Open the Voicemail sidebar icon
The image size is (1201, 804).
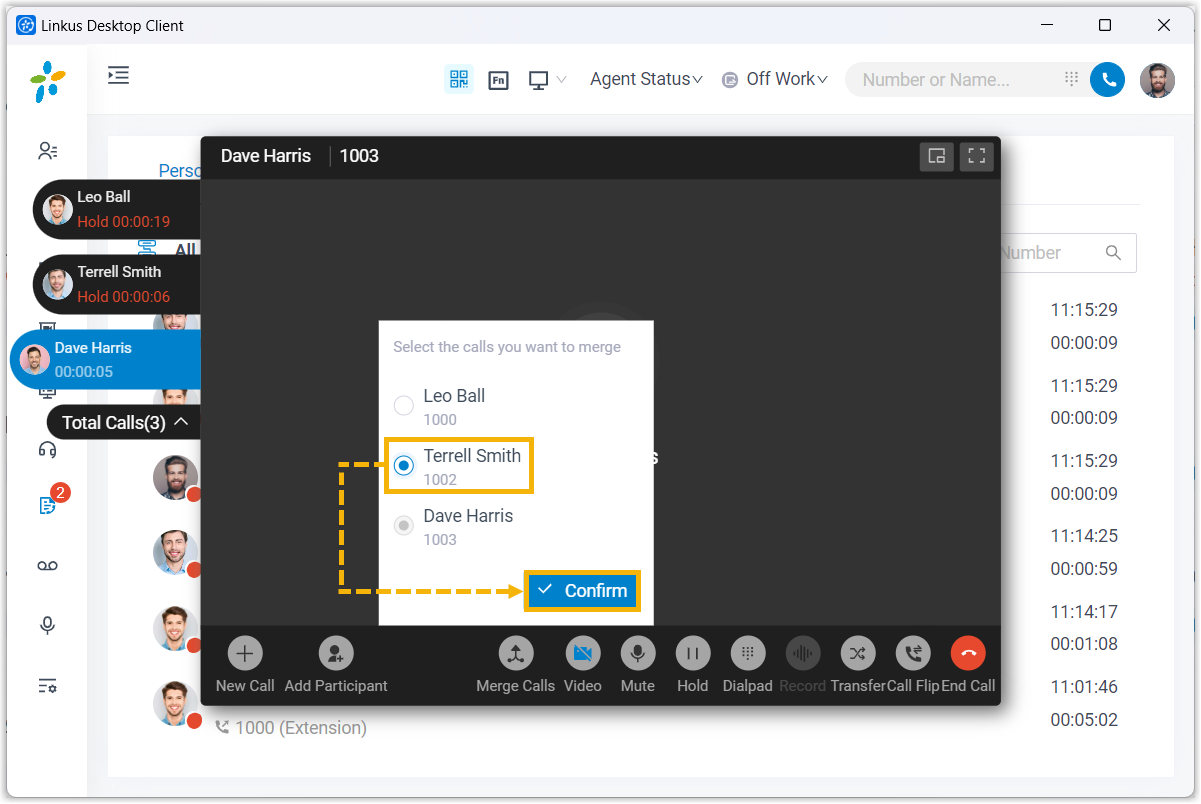pos(47,566)
